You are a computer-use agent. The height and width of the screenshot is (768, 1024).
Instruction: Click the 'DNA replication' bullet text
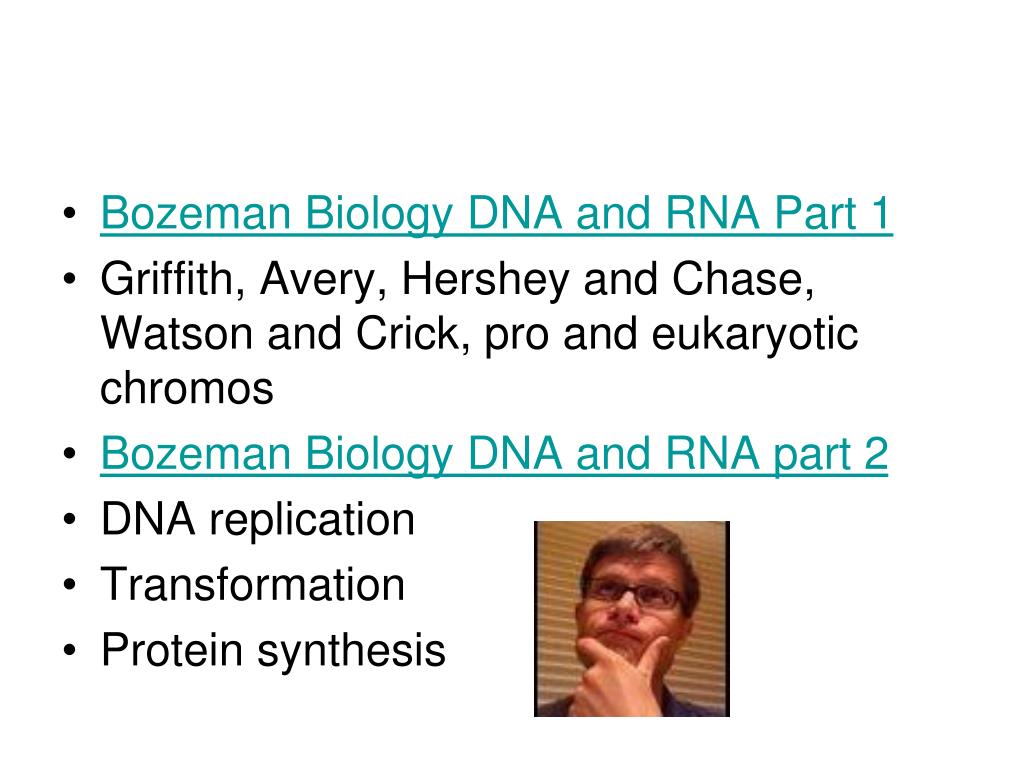click(257, 521)
